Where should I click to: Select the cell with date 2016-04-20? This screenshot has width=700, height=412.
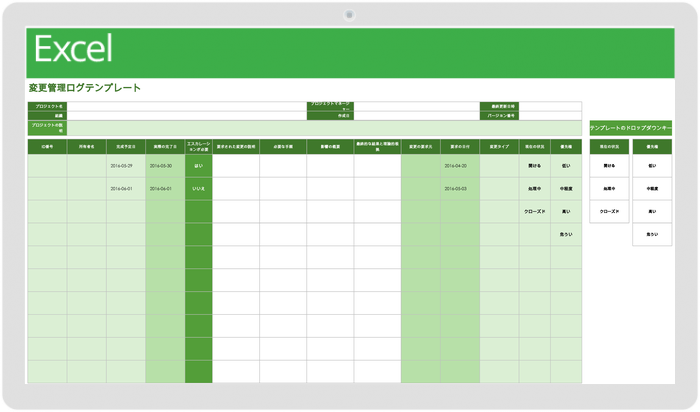coord(460,166)
